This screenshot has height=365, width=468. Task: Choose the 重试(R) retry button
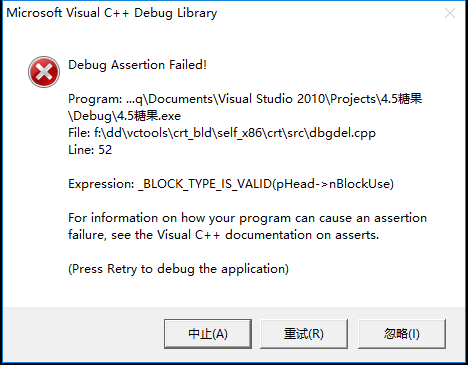304,334
